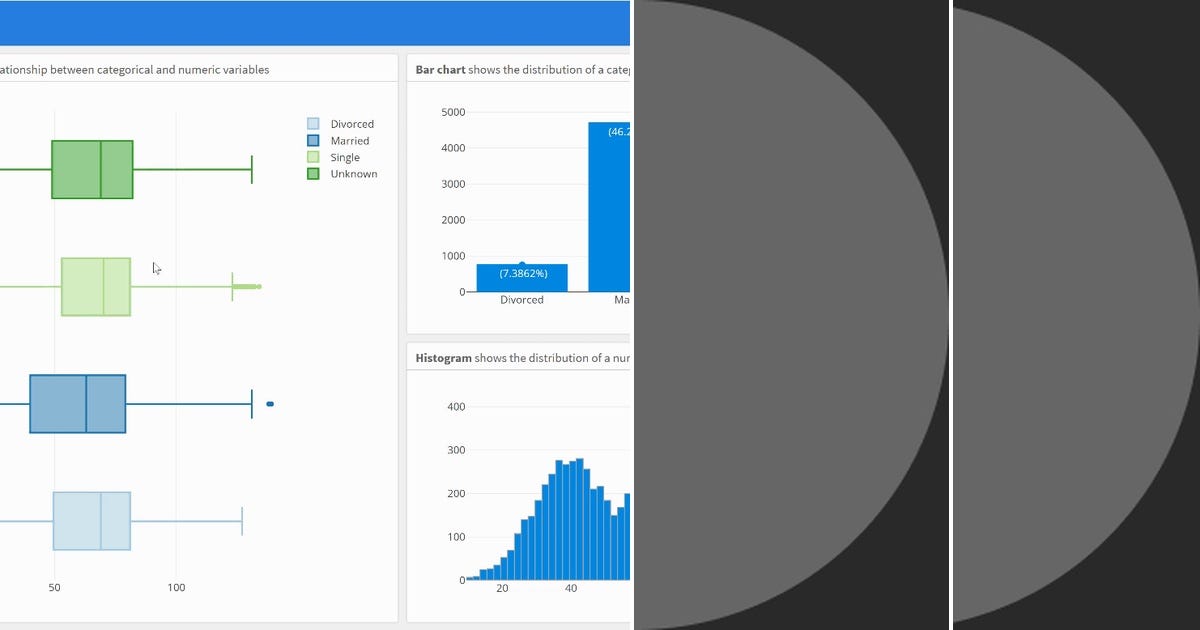This screenshot has width=1200, height=630.
Task: Click the green Unknown color swatch
Action: pos(313,173)
